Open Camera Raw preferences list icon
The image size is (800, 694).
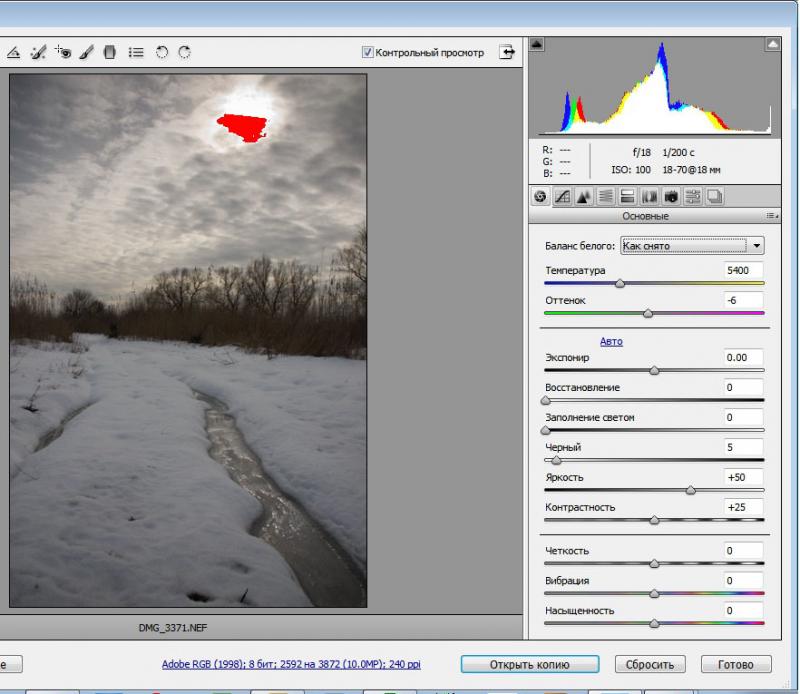pyautogui.click(x=136, y=52)
